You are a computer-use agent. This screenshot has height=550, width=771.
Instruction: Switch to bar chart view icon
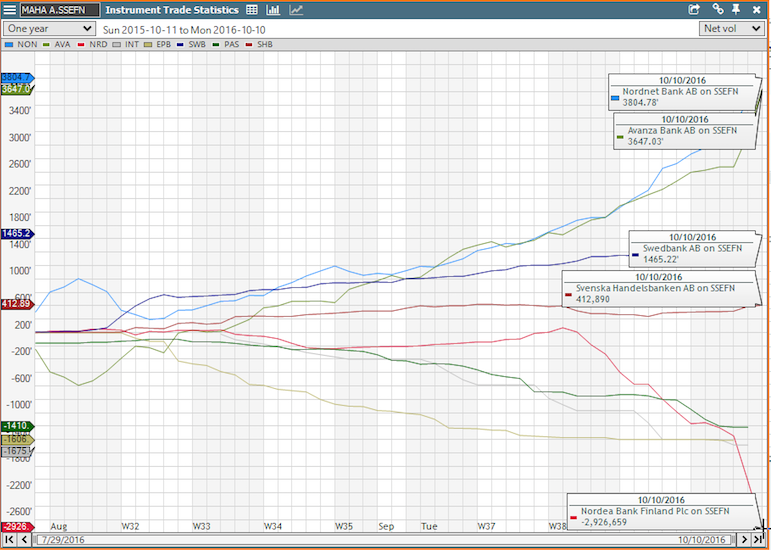(273, 10)
